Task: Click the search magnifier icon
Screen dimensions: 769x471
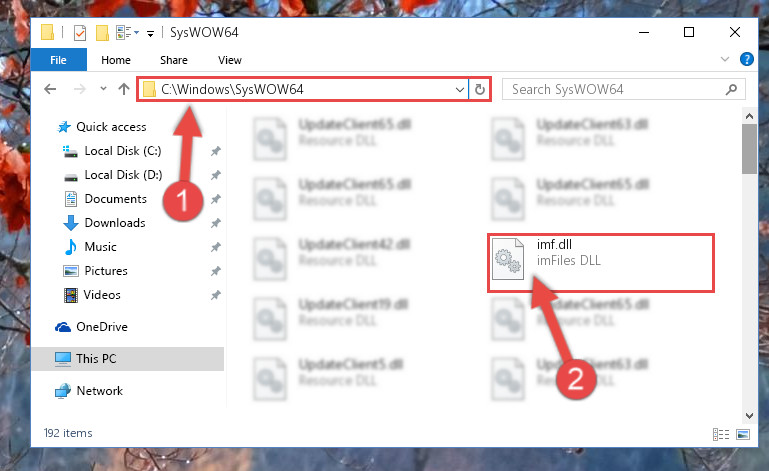Action: click(x=731, y=89)
